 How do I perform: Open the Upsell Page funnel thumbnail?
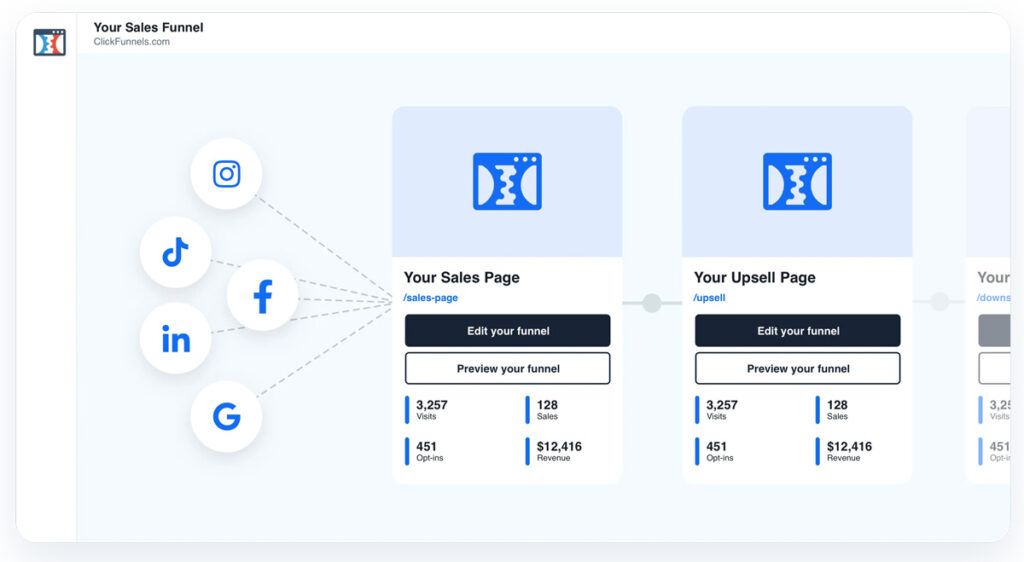[x=797, y=181]
